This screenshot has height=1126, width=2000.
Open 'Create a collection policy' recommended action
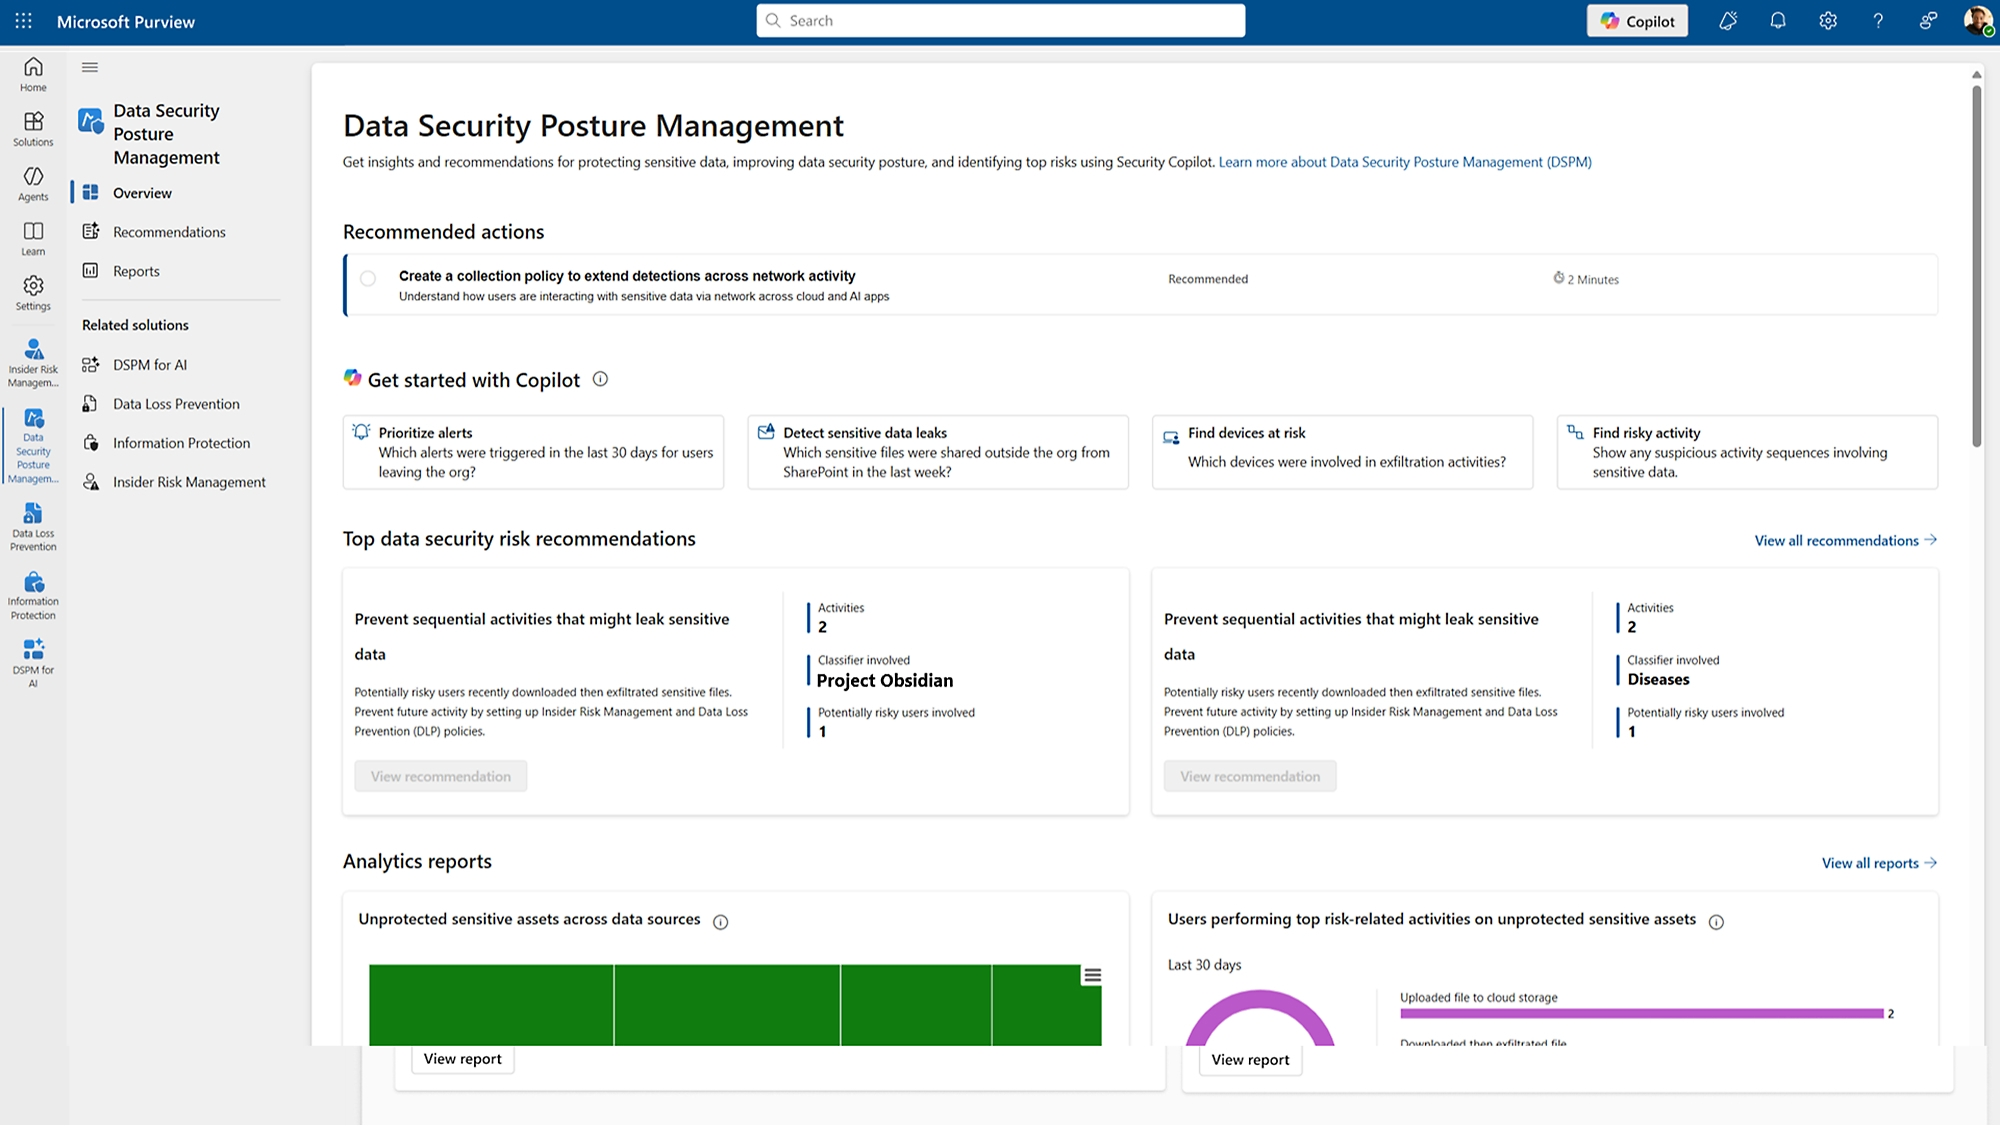click(1140, 285)
